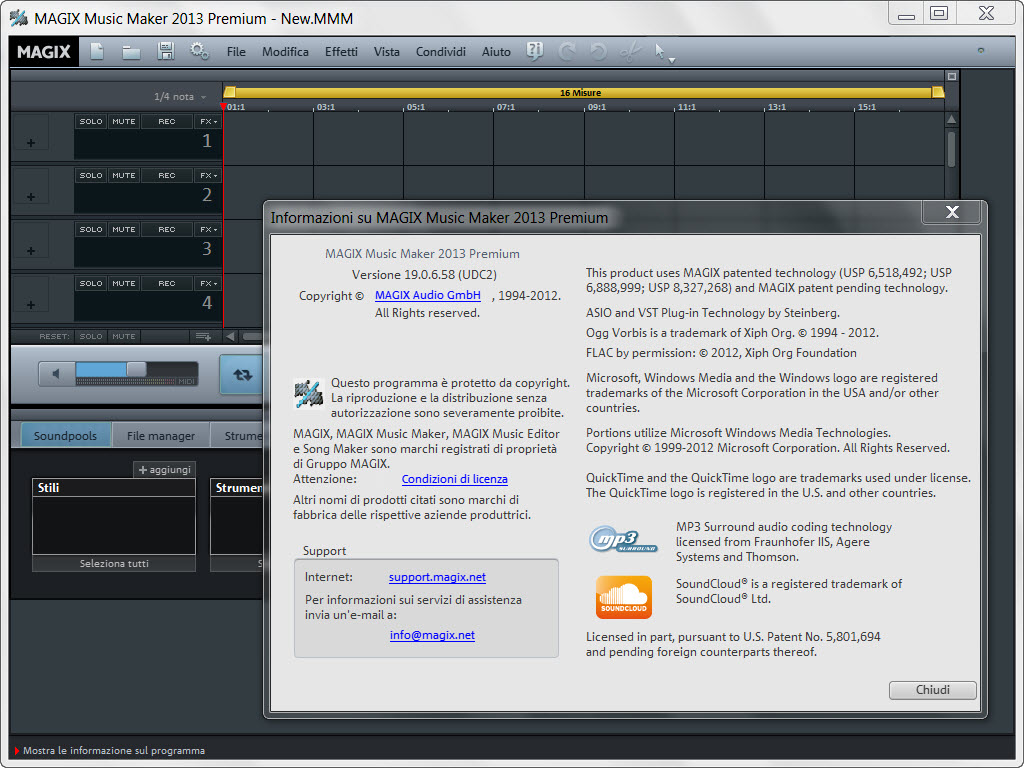
Task: Click info@magix.net email link
Action: pos(432,635)
